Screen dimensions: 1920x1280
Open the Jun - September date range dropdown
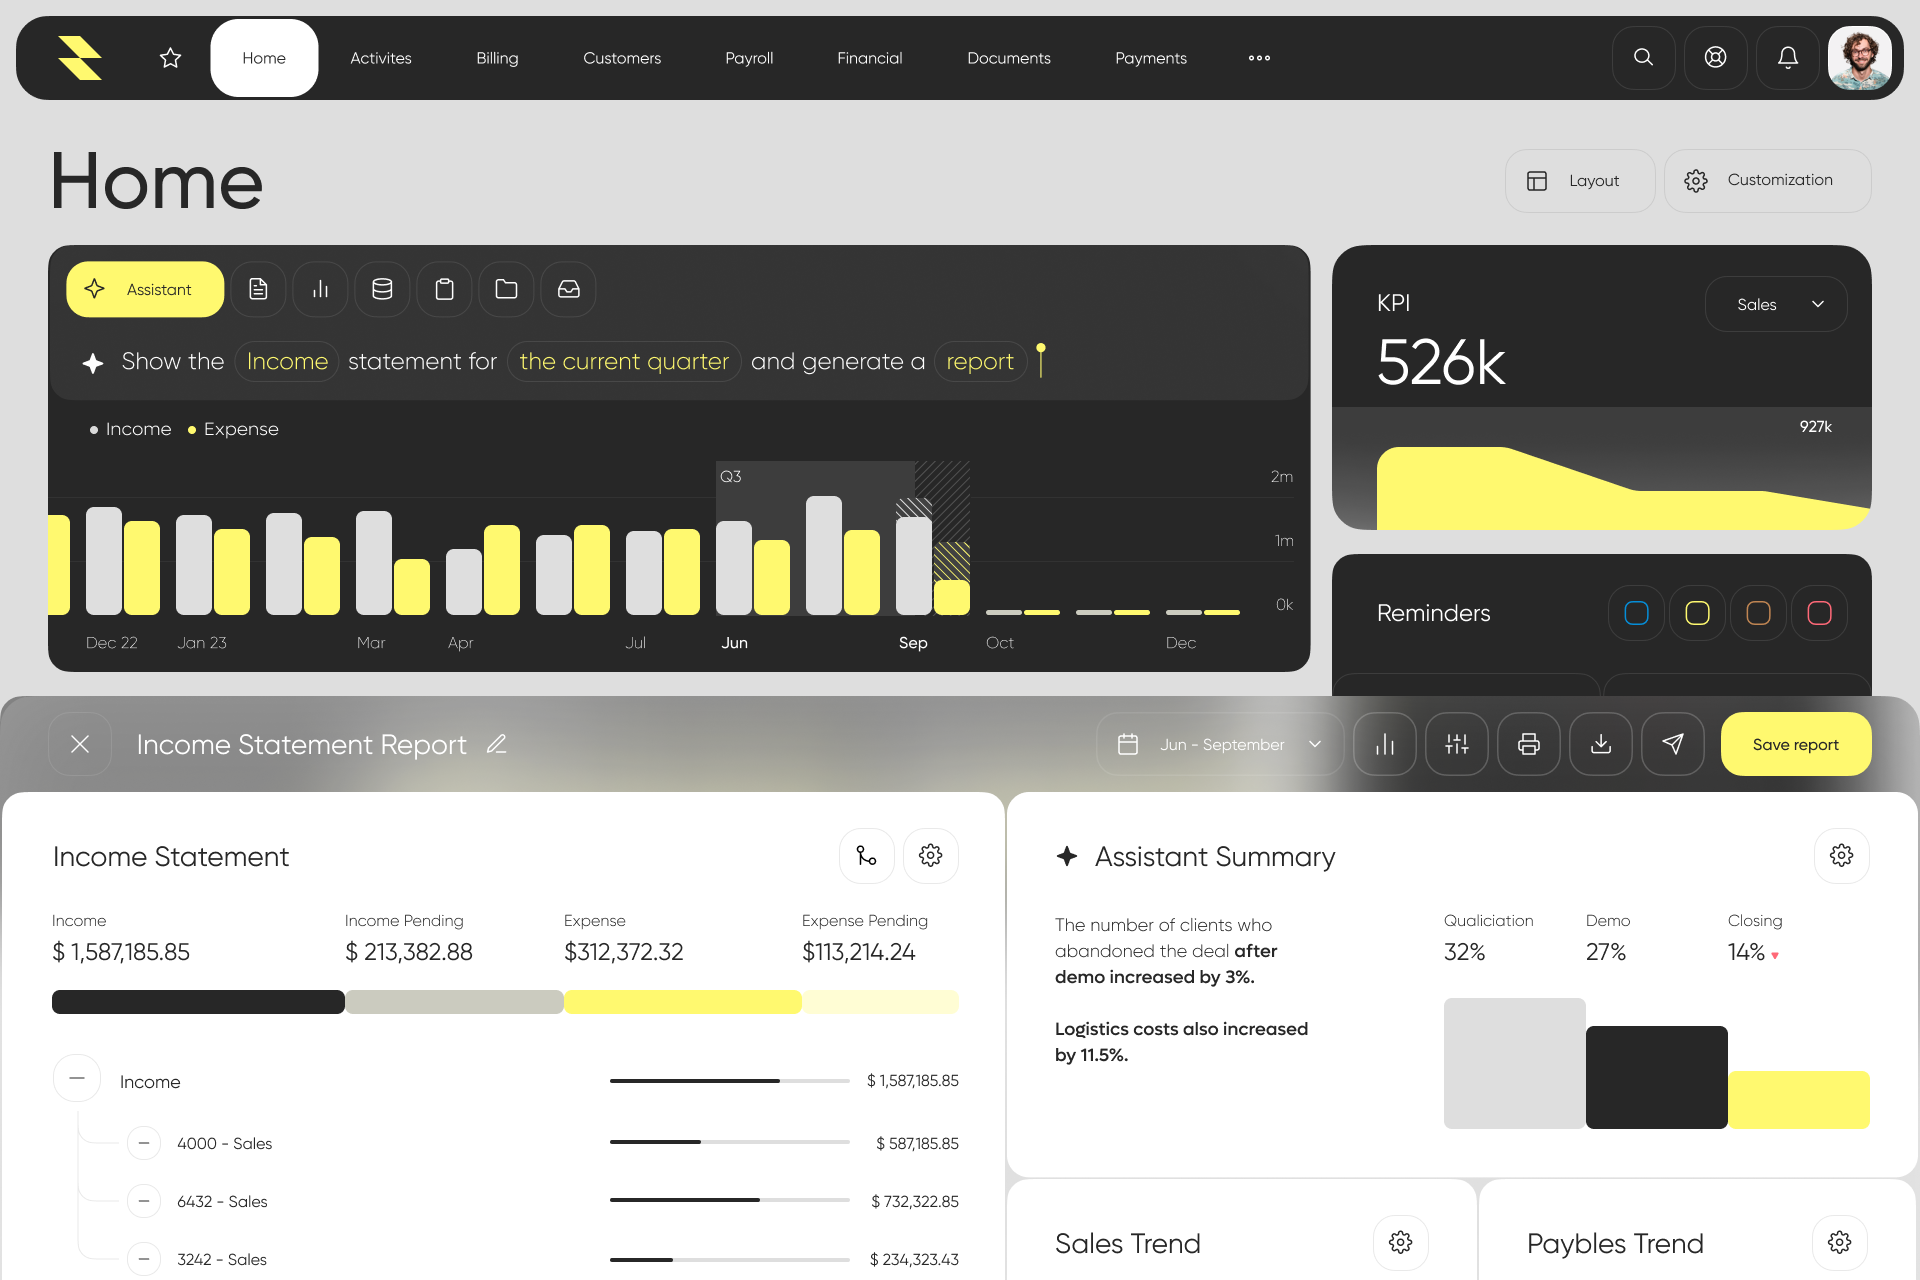[1219, 744]
